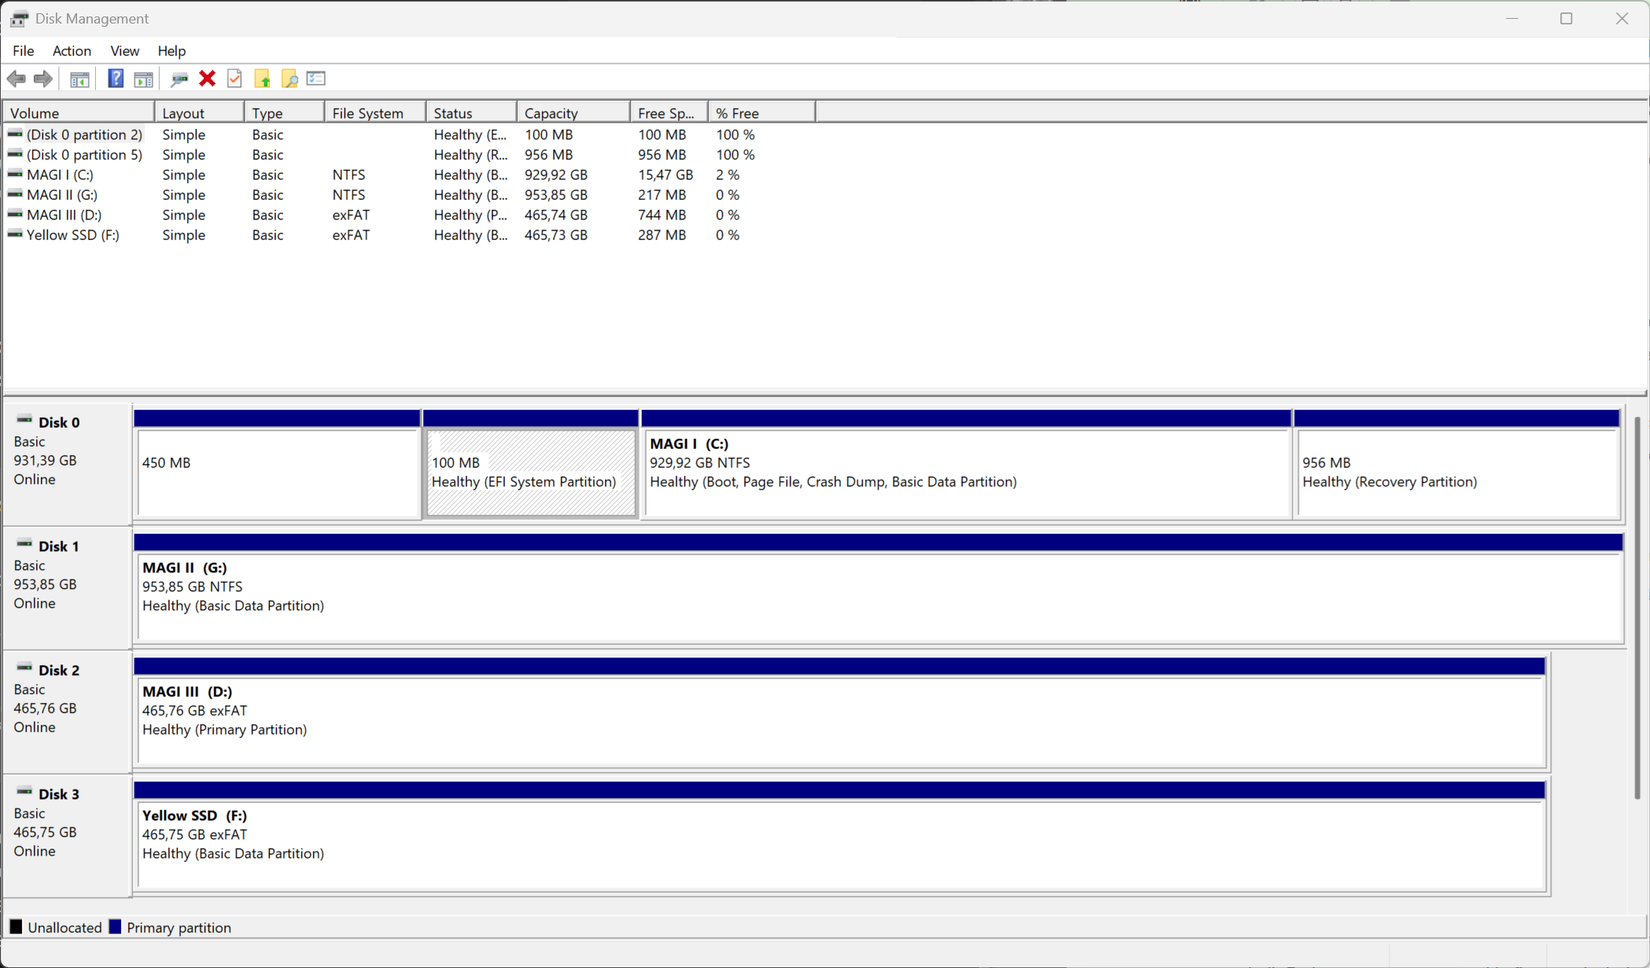Open the Action menu
1650x968 pixels.
(71, 51)
